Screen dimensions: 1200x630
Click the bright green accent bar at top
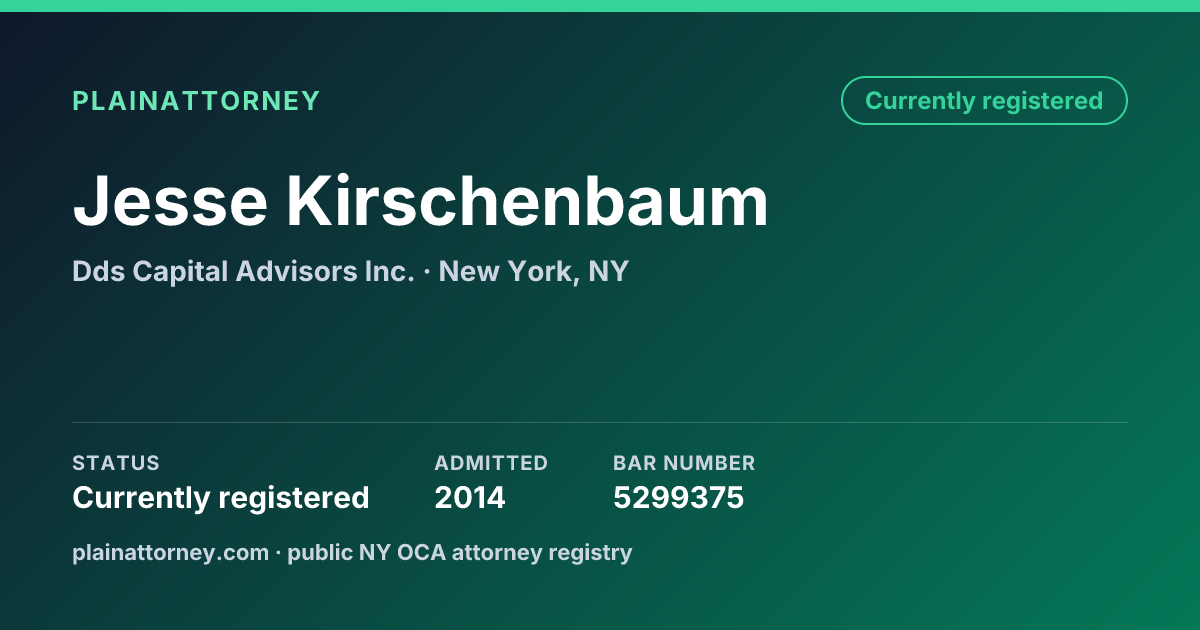pyautogui.click(x=600, y=6)
